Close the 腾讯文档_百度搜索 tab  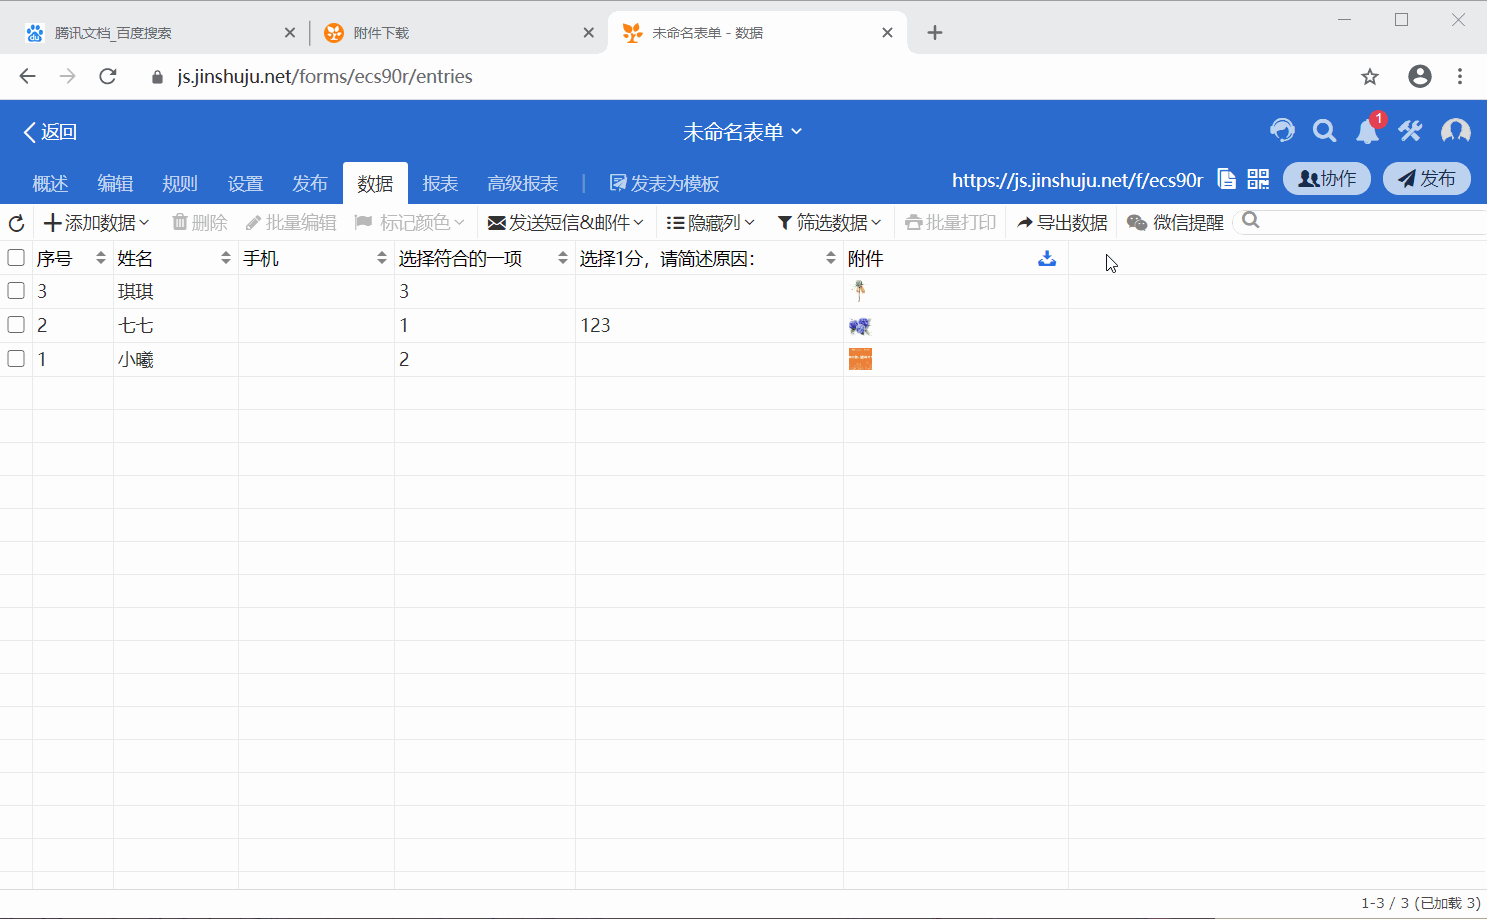[x=290, y=33]
